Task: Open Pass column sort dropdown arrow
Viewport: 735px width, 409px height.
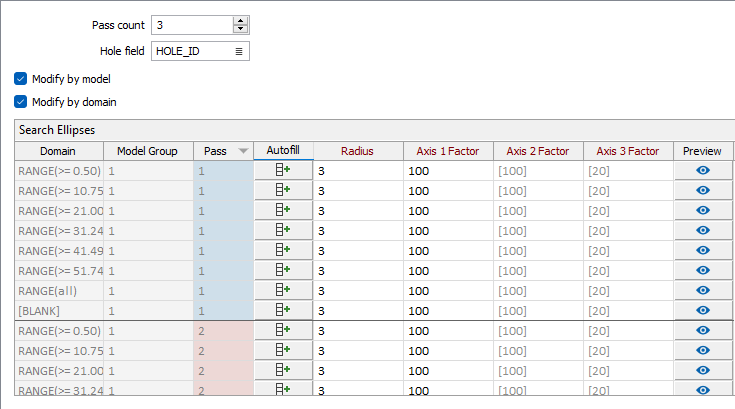Action: (x=243, y=151)
